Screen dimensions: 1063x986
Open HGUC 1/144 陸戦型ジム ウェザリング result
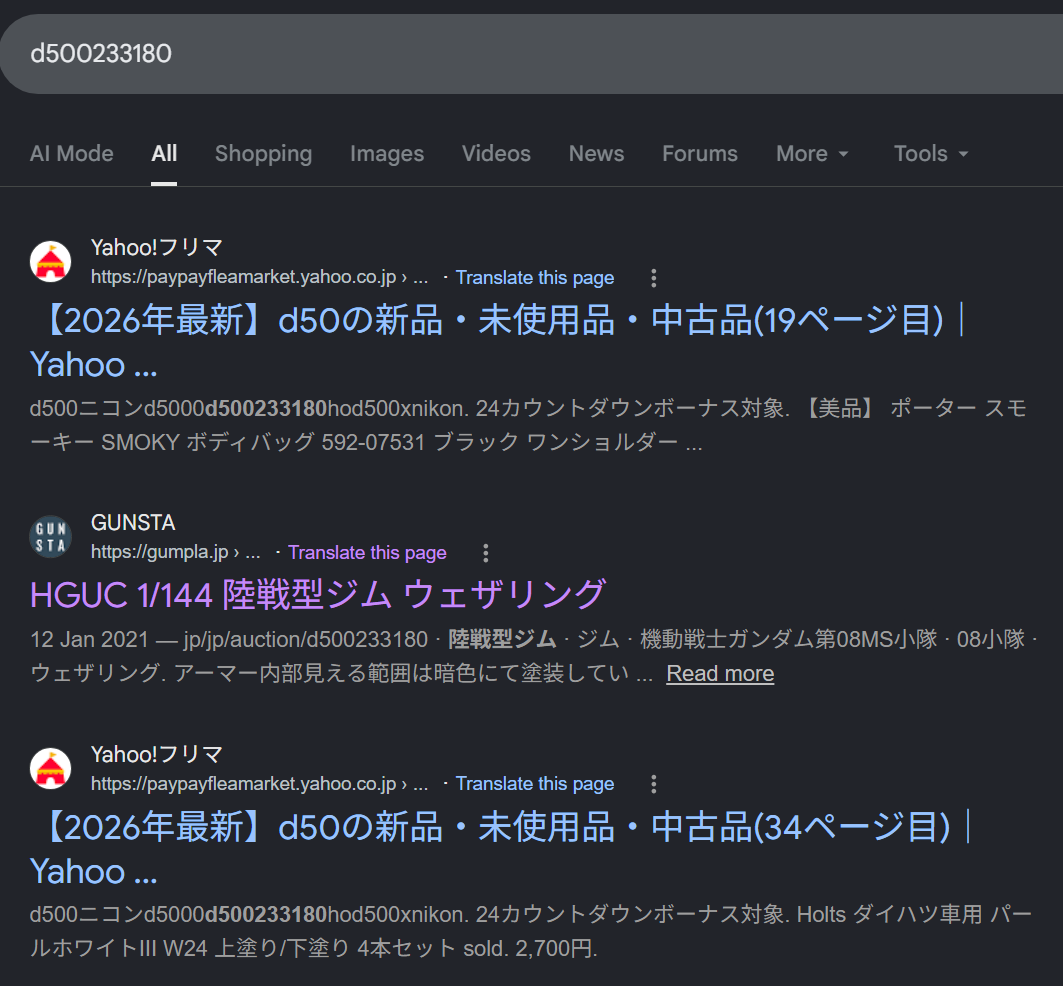(x=318, y=595)
